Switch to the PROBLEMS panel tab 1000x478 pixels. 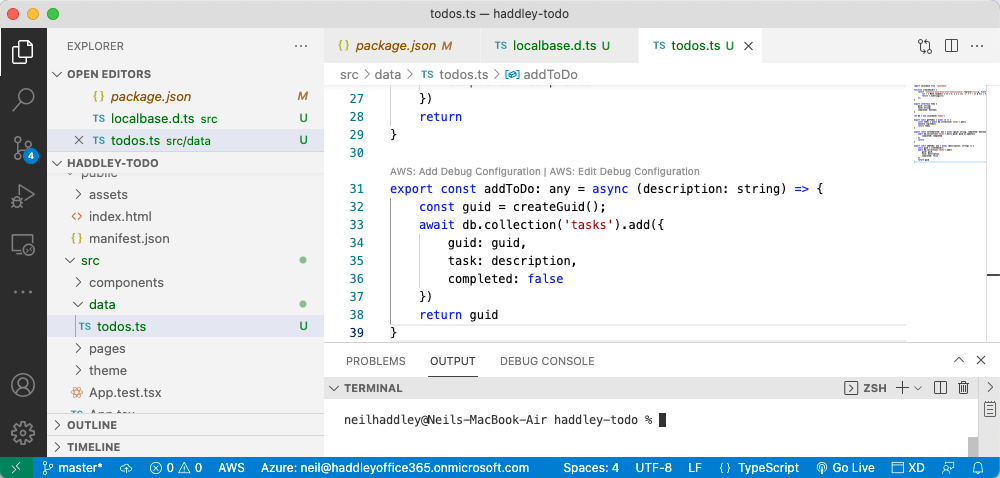[x=375, y=361]
